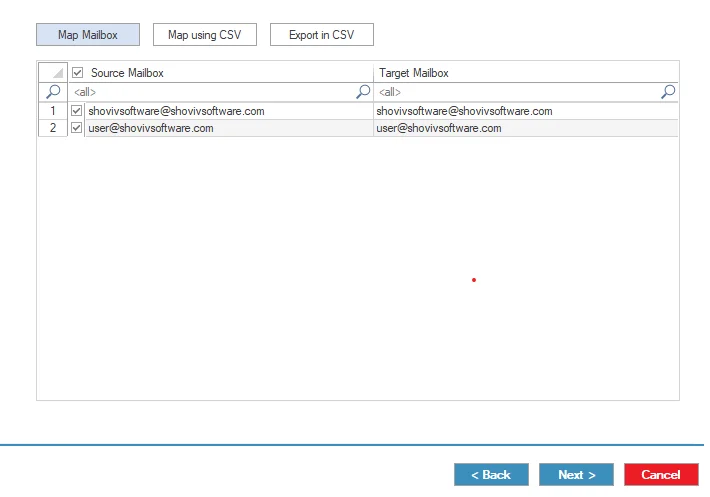Select row number 2 header

(x=53, y=128)
